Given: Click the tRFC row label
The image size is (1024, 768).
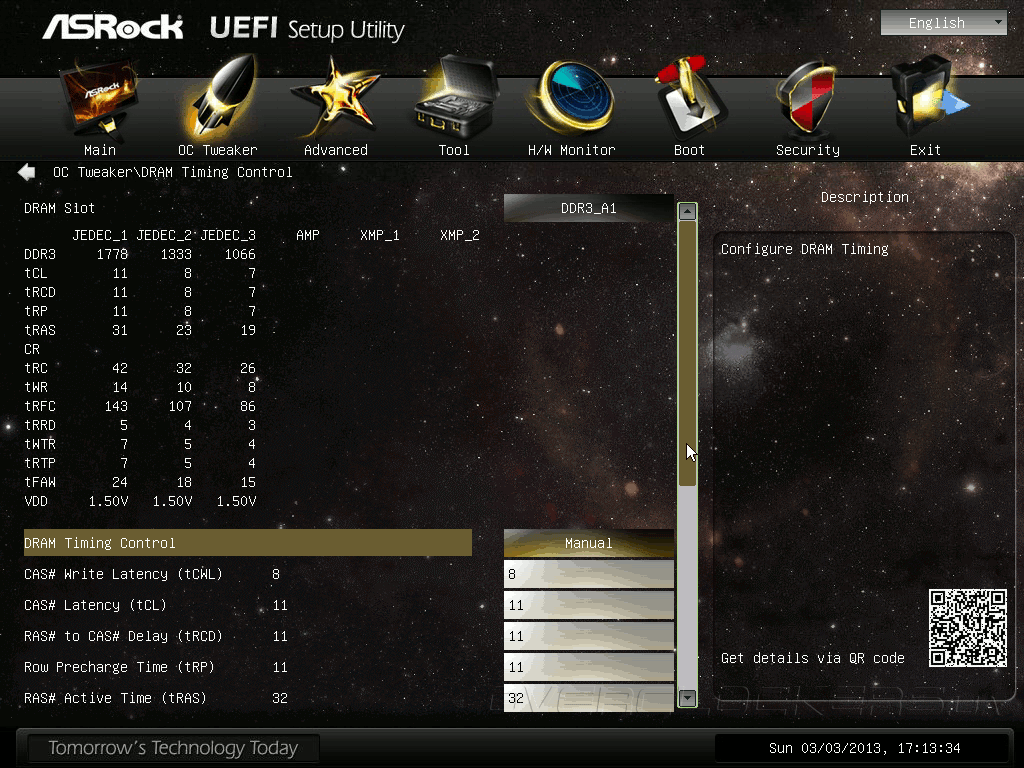Looking at the screenshot, I should [40, 406].
